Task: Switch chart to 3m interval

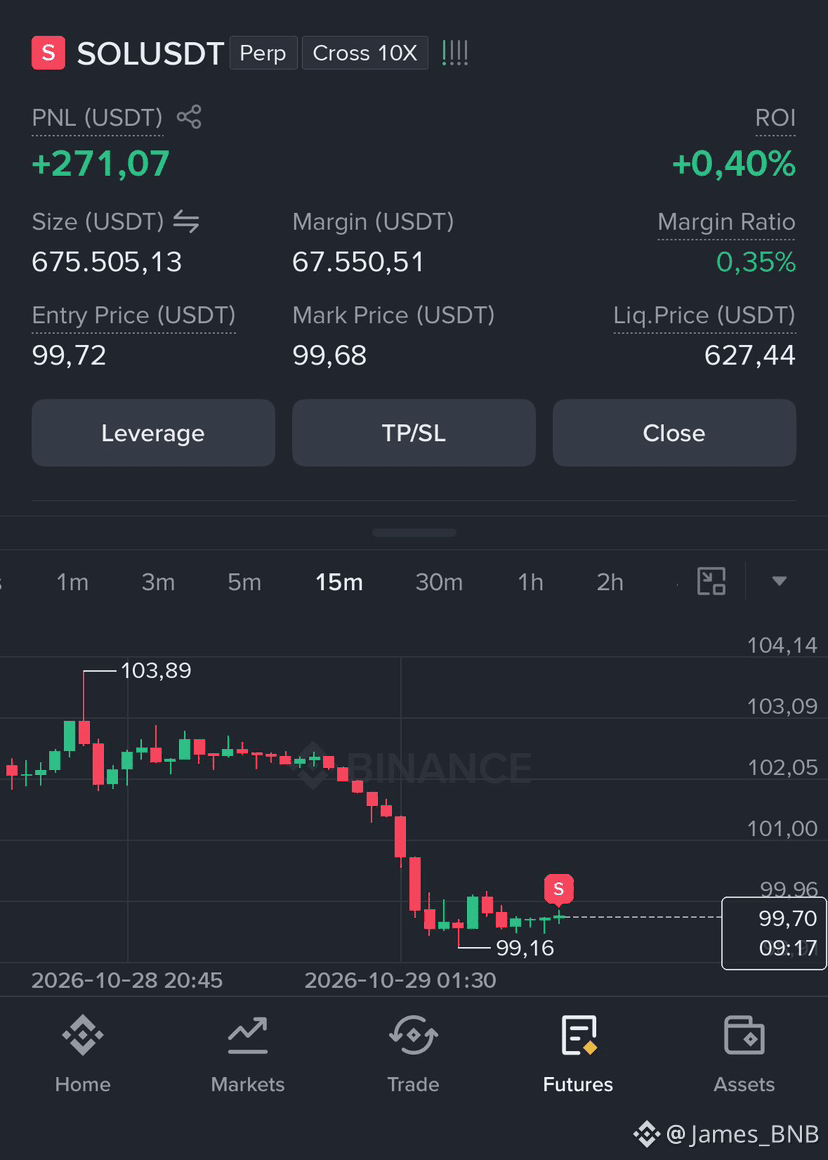Action: click(158, 582)
